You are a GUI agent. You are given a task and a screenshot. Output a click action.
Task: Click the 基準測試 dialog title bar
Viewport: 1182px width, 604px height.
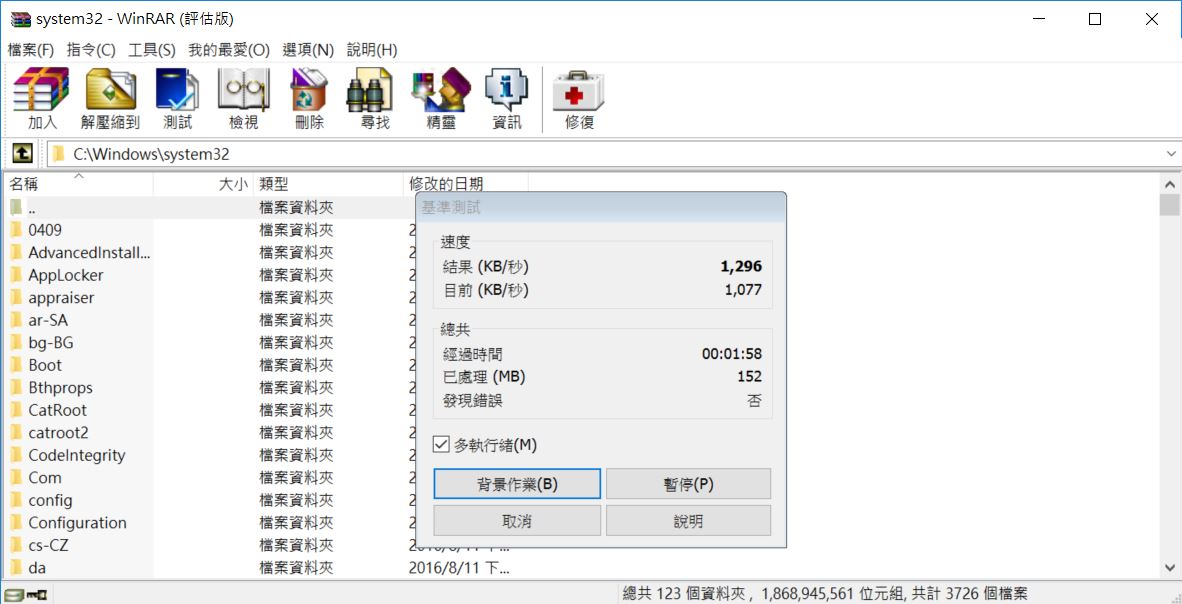pos(601,207)
